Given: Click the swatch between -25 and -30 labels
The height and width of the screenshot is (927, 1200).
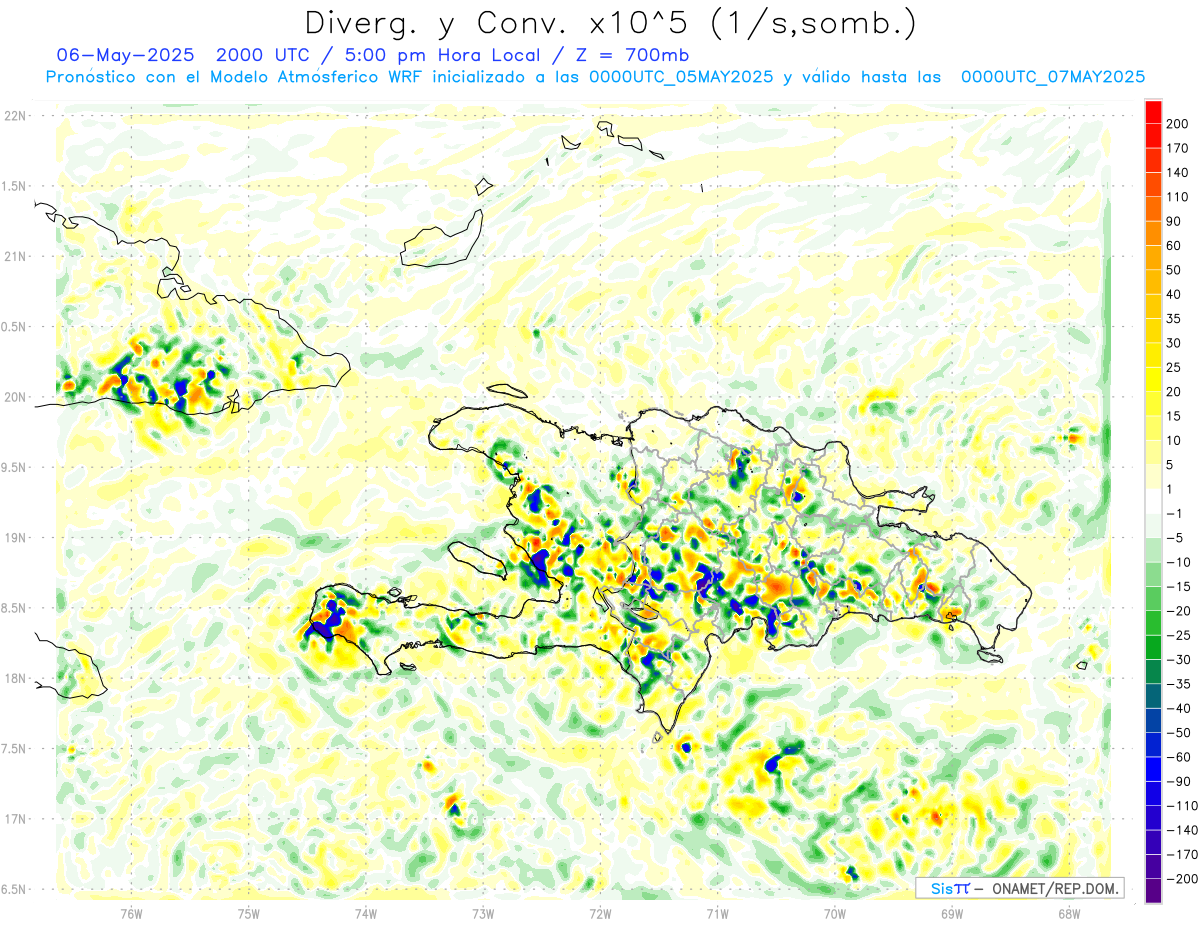Looking at the screenshot, I should click(x=1153, y=647).
